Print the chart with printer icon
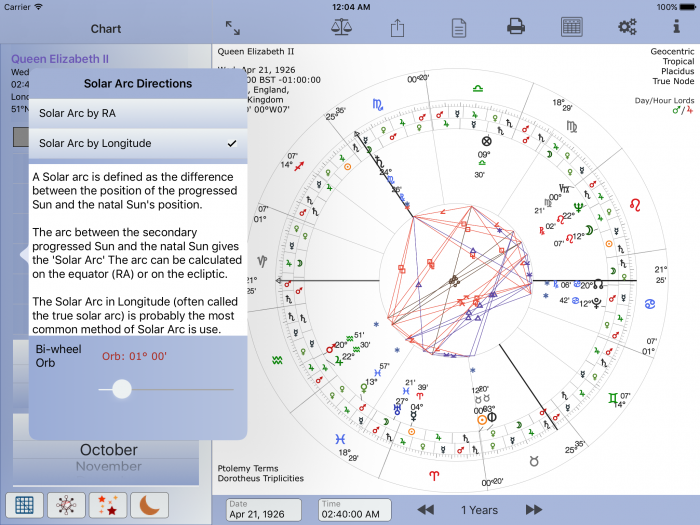This screenshot has height=525, width=700. point(516,27)
